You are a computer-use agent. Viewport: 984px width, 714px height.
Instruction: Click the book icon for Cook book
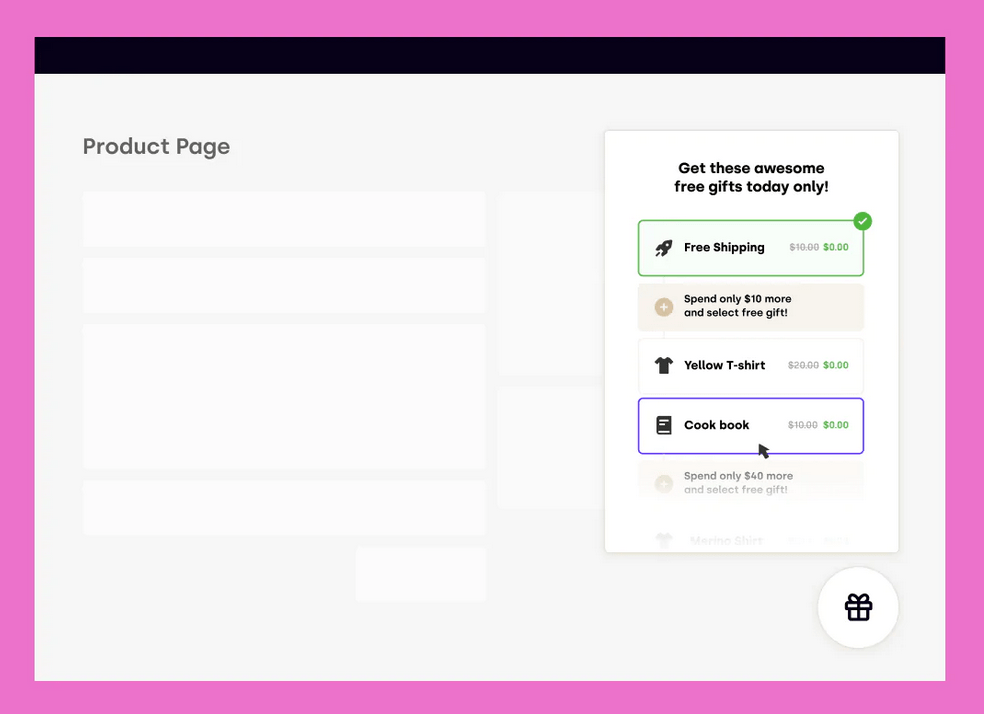(x=664, y=425)
